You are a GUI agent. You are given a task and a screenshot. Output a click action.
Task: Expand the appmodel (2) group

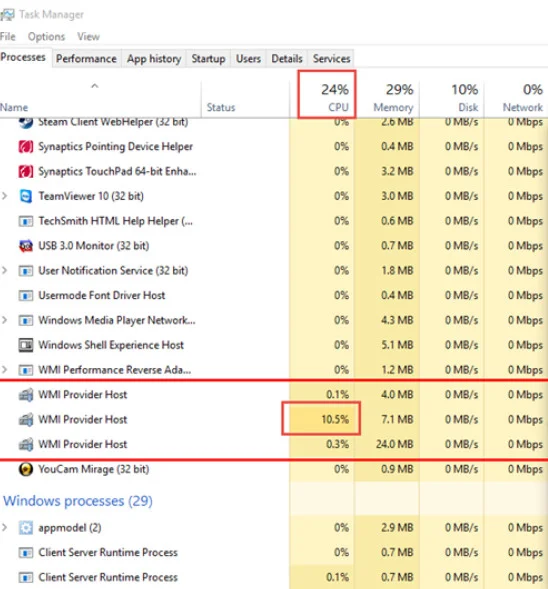[5, 527]
